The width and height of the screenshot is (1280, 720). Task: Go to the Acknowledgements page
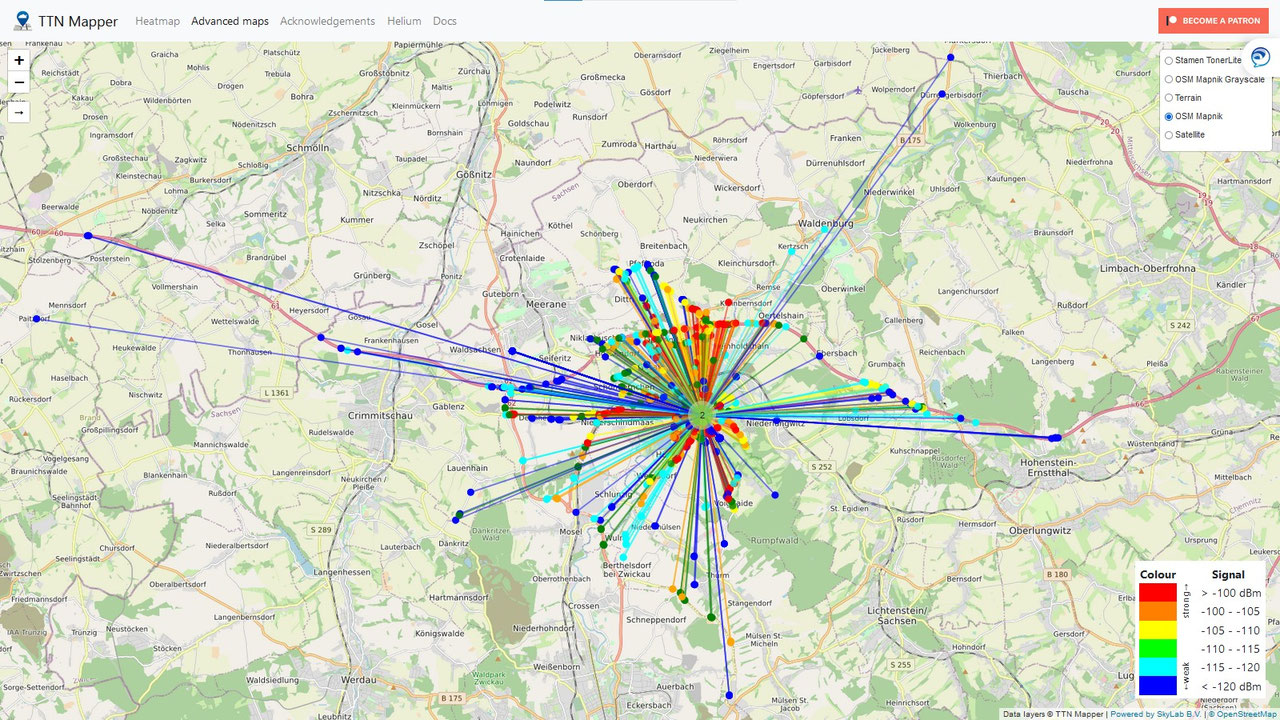point(327,21)
